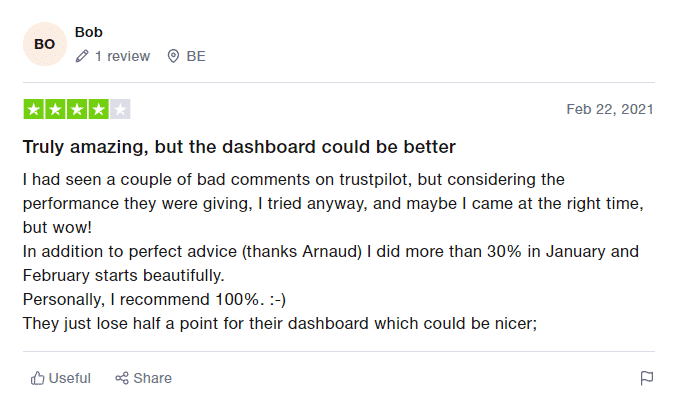Click the Feb 22, 2021 date
Viewport: 676px width, 410px height.
click(610, 109)
